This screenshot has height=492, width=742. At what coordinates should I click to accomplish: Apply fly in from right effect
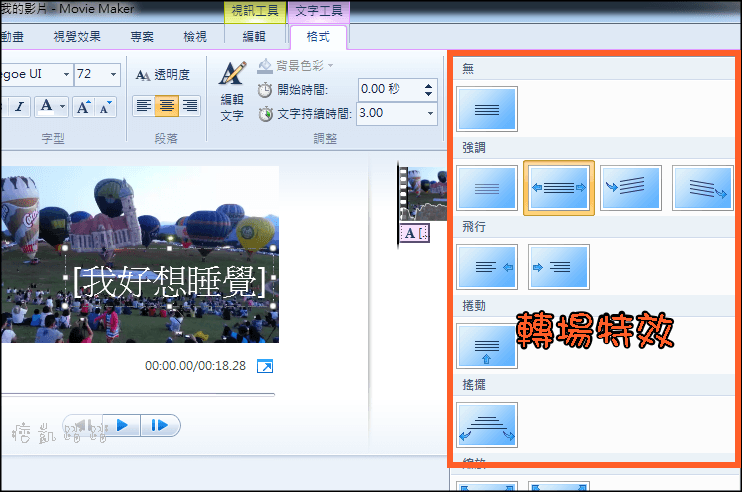[487, 267]
